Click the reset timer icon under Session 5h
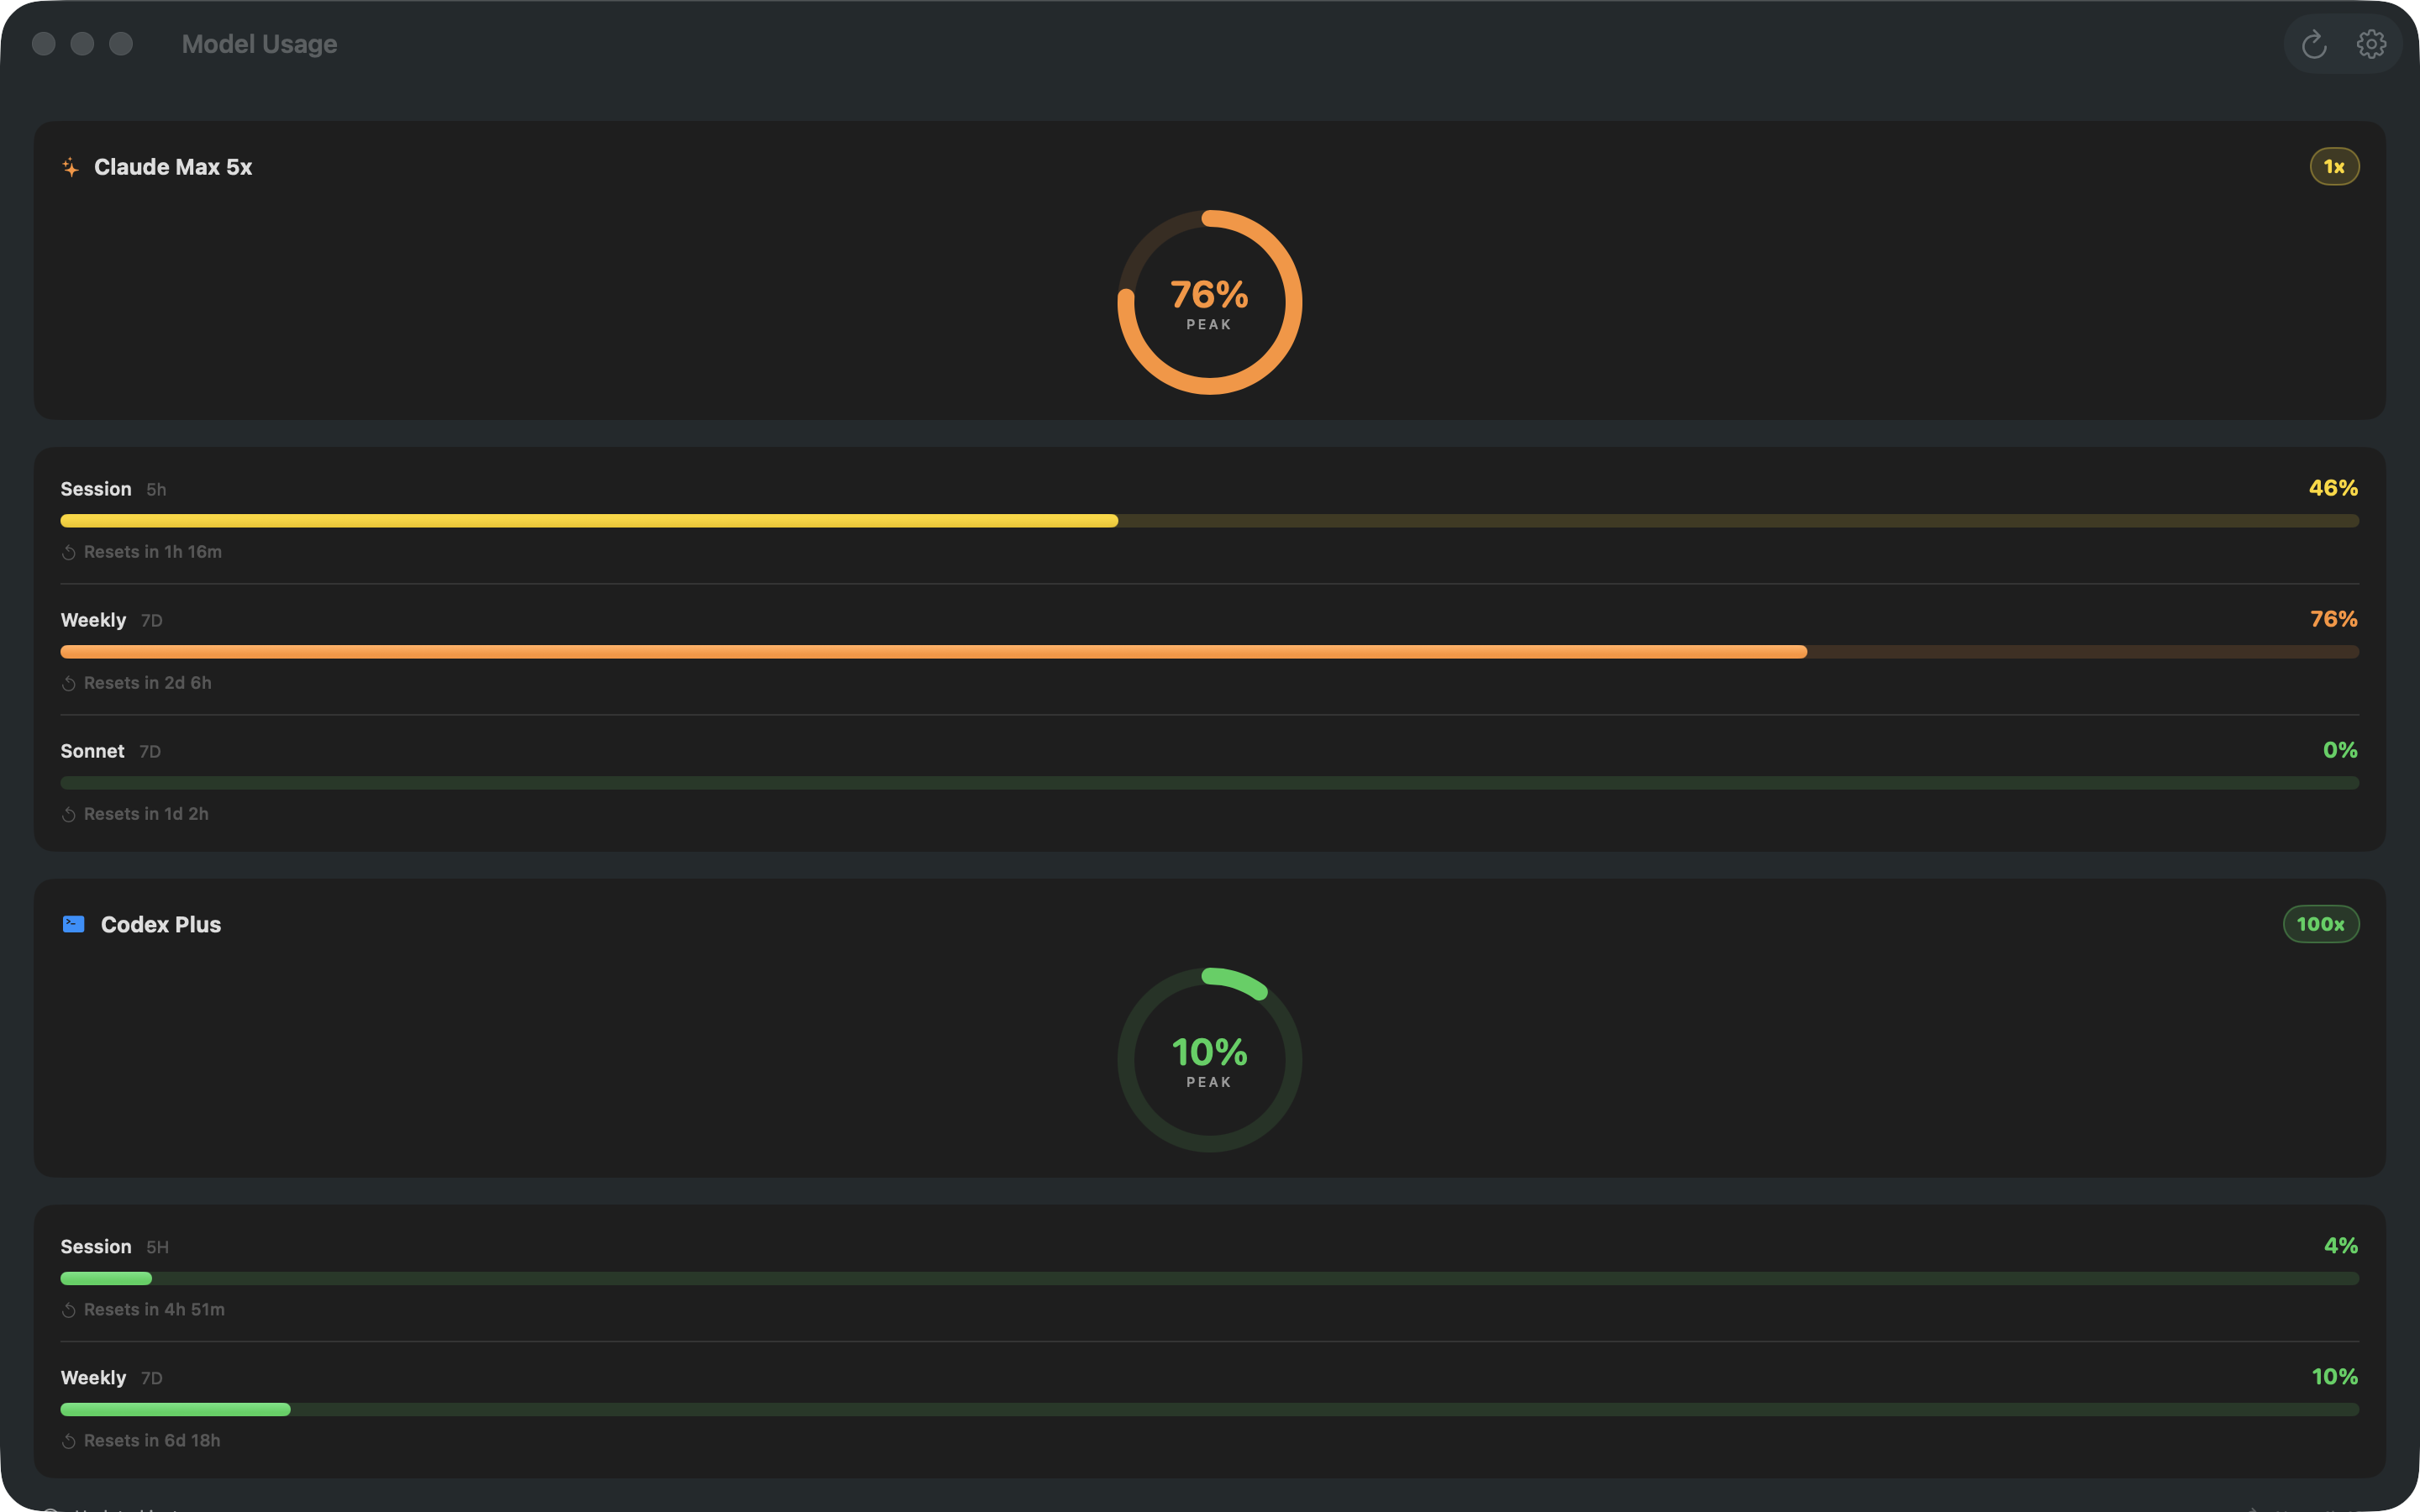This screenshot has width=2420, height=1512. click(69, 552)
